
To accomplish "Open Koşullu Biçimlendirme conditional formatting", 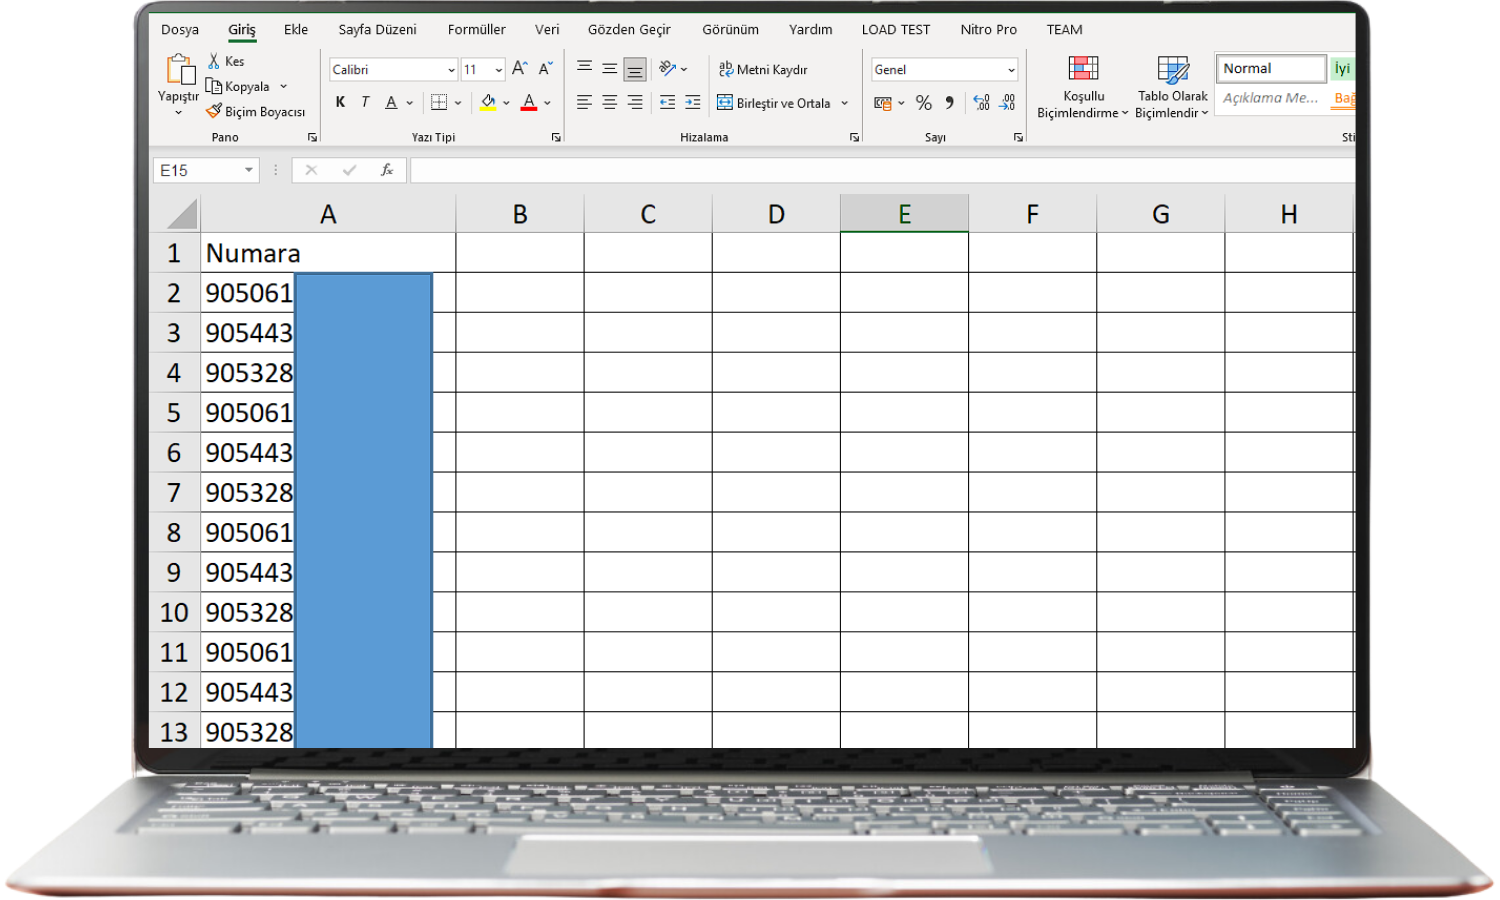I will point(1083,87).
